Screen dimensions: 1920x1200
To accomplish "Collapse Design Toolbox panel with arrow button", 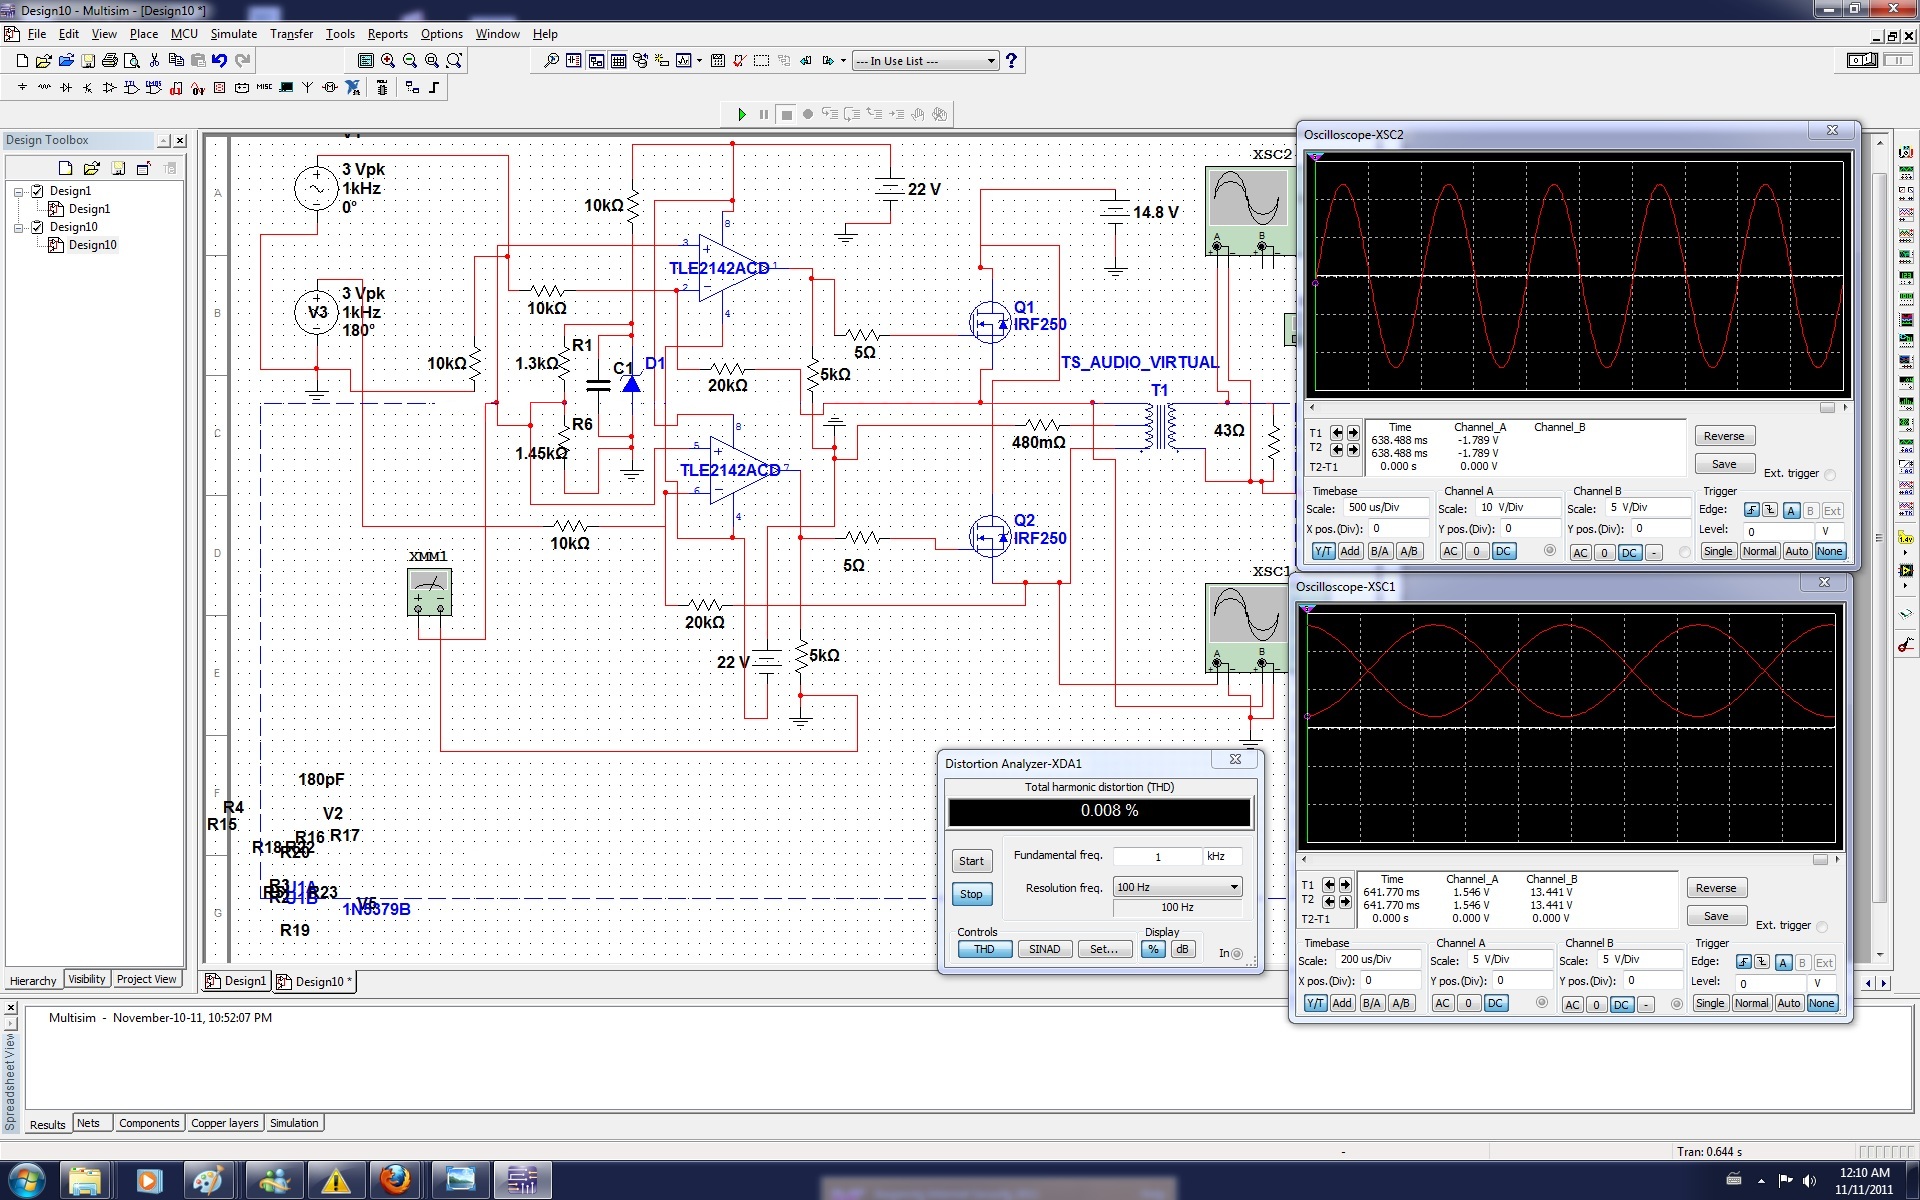I will tap(163, 141).
